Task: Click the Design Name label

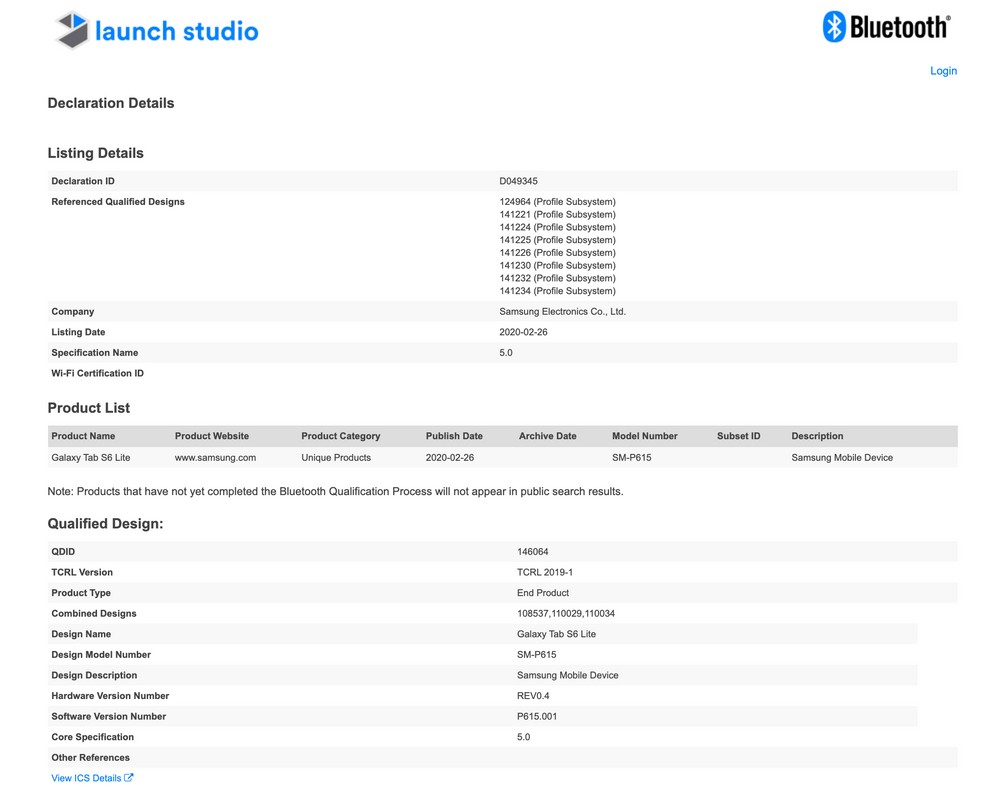Action: pyautogui.click(x=81, y=634)
